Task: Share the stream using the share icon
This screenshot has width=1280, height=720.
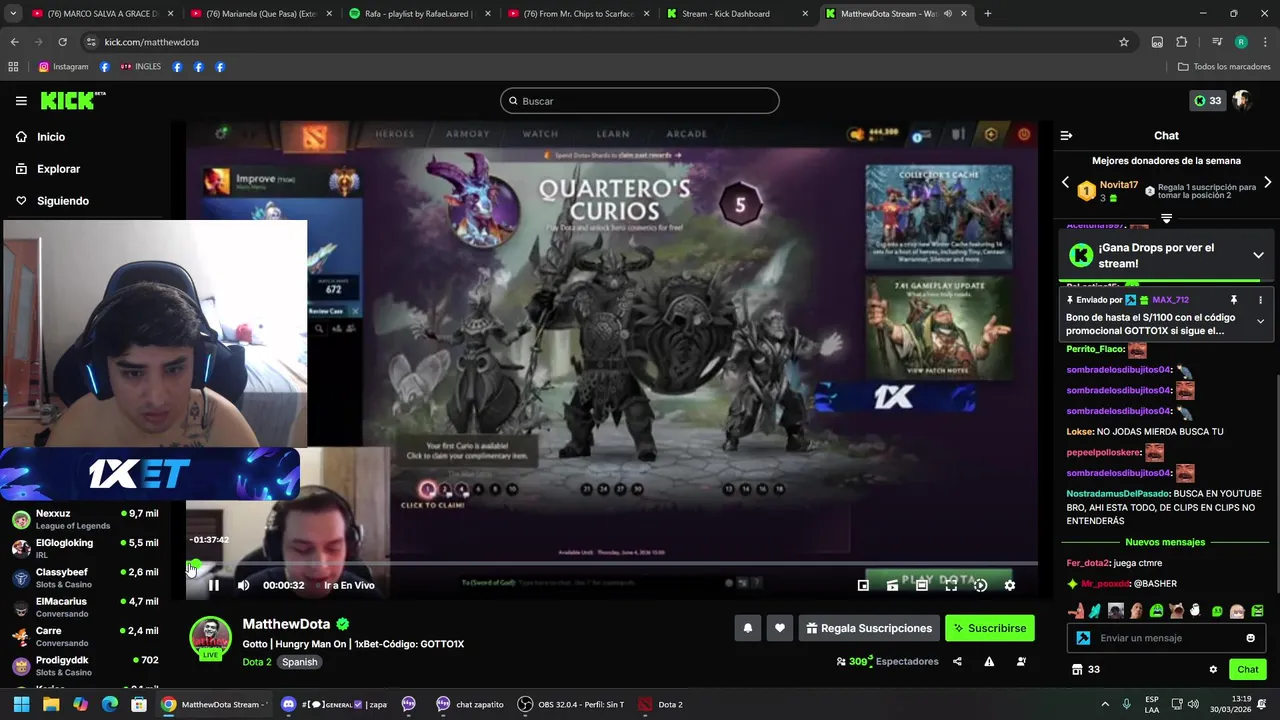Action: [957, 661]
